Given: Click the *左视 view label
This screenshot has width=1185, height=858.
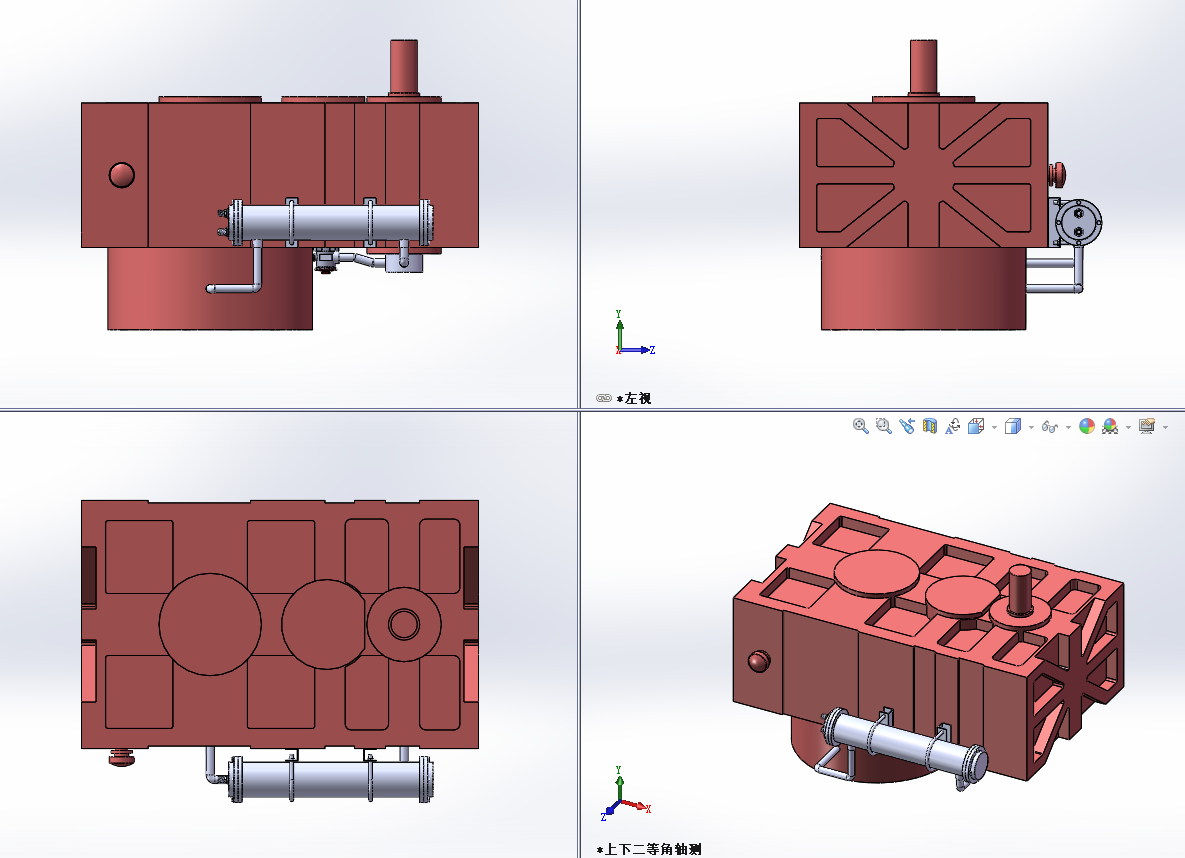Looking at the screenshot, I should 634,398.
